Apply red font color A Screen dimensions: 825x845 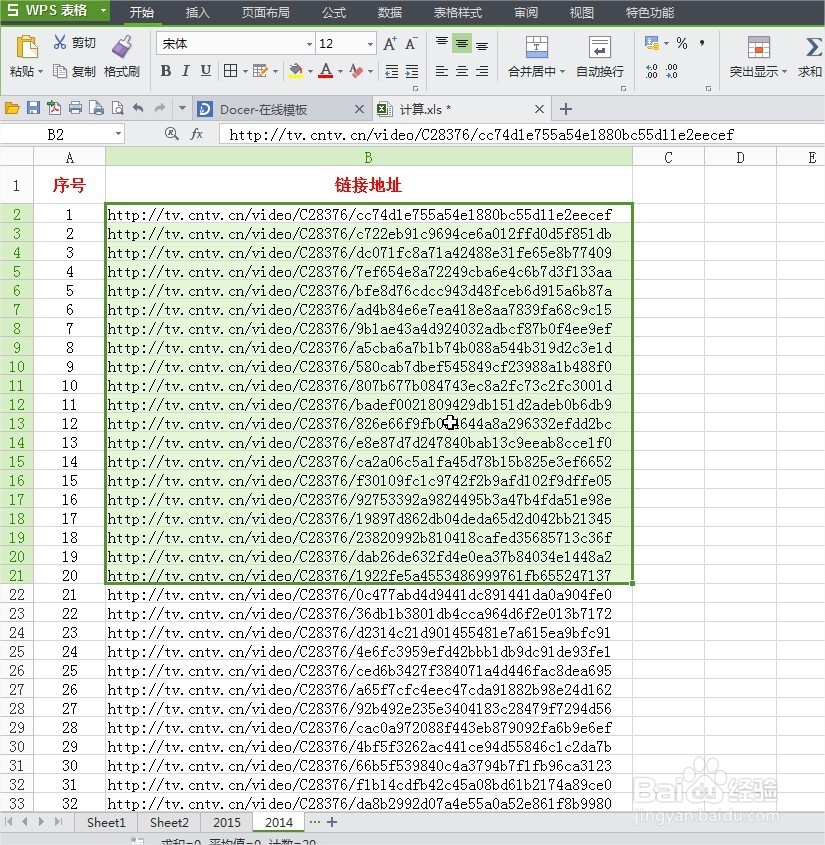[x=325, y=71]
